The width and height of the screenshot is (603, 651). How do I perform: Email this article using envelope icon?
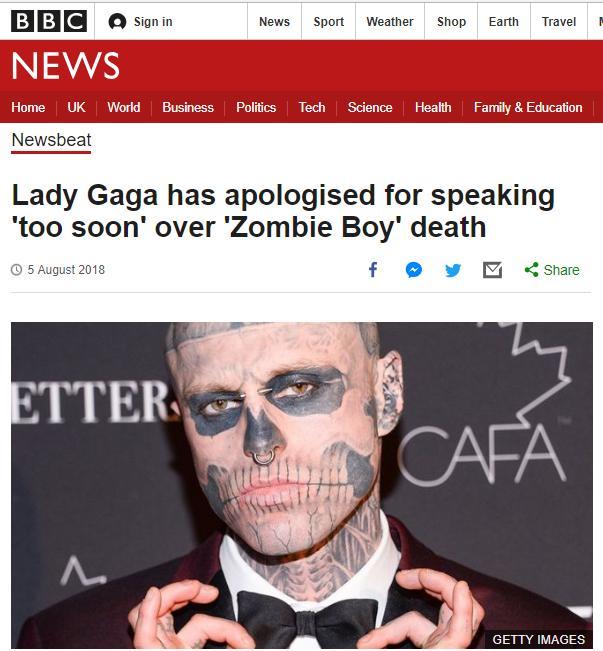pos(493,270)
